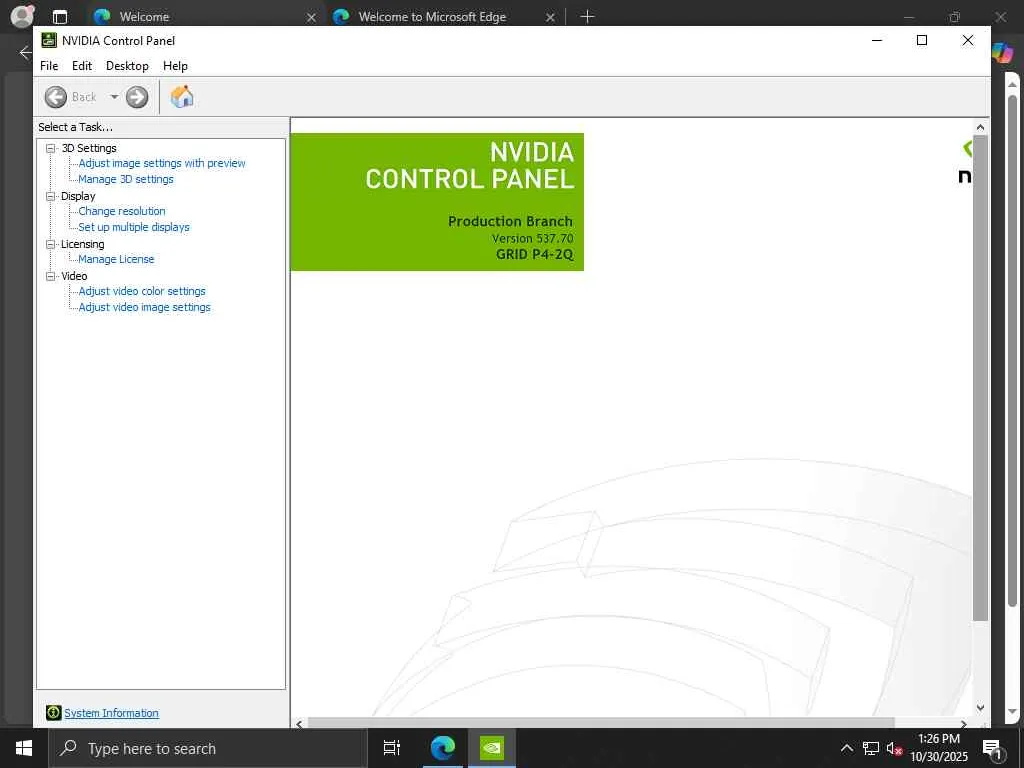Click the muted volume tray icon

894,748
